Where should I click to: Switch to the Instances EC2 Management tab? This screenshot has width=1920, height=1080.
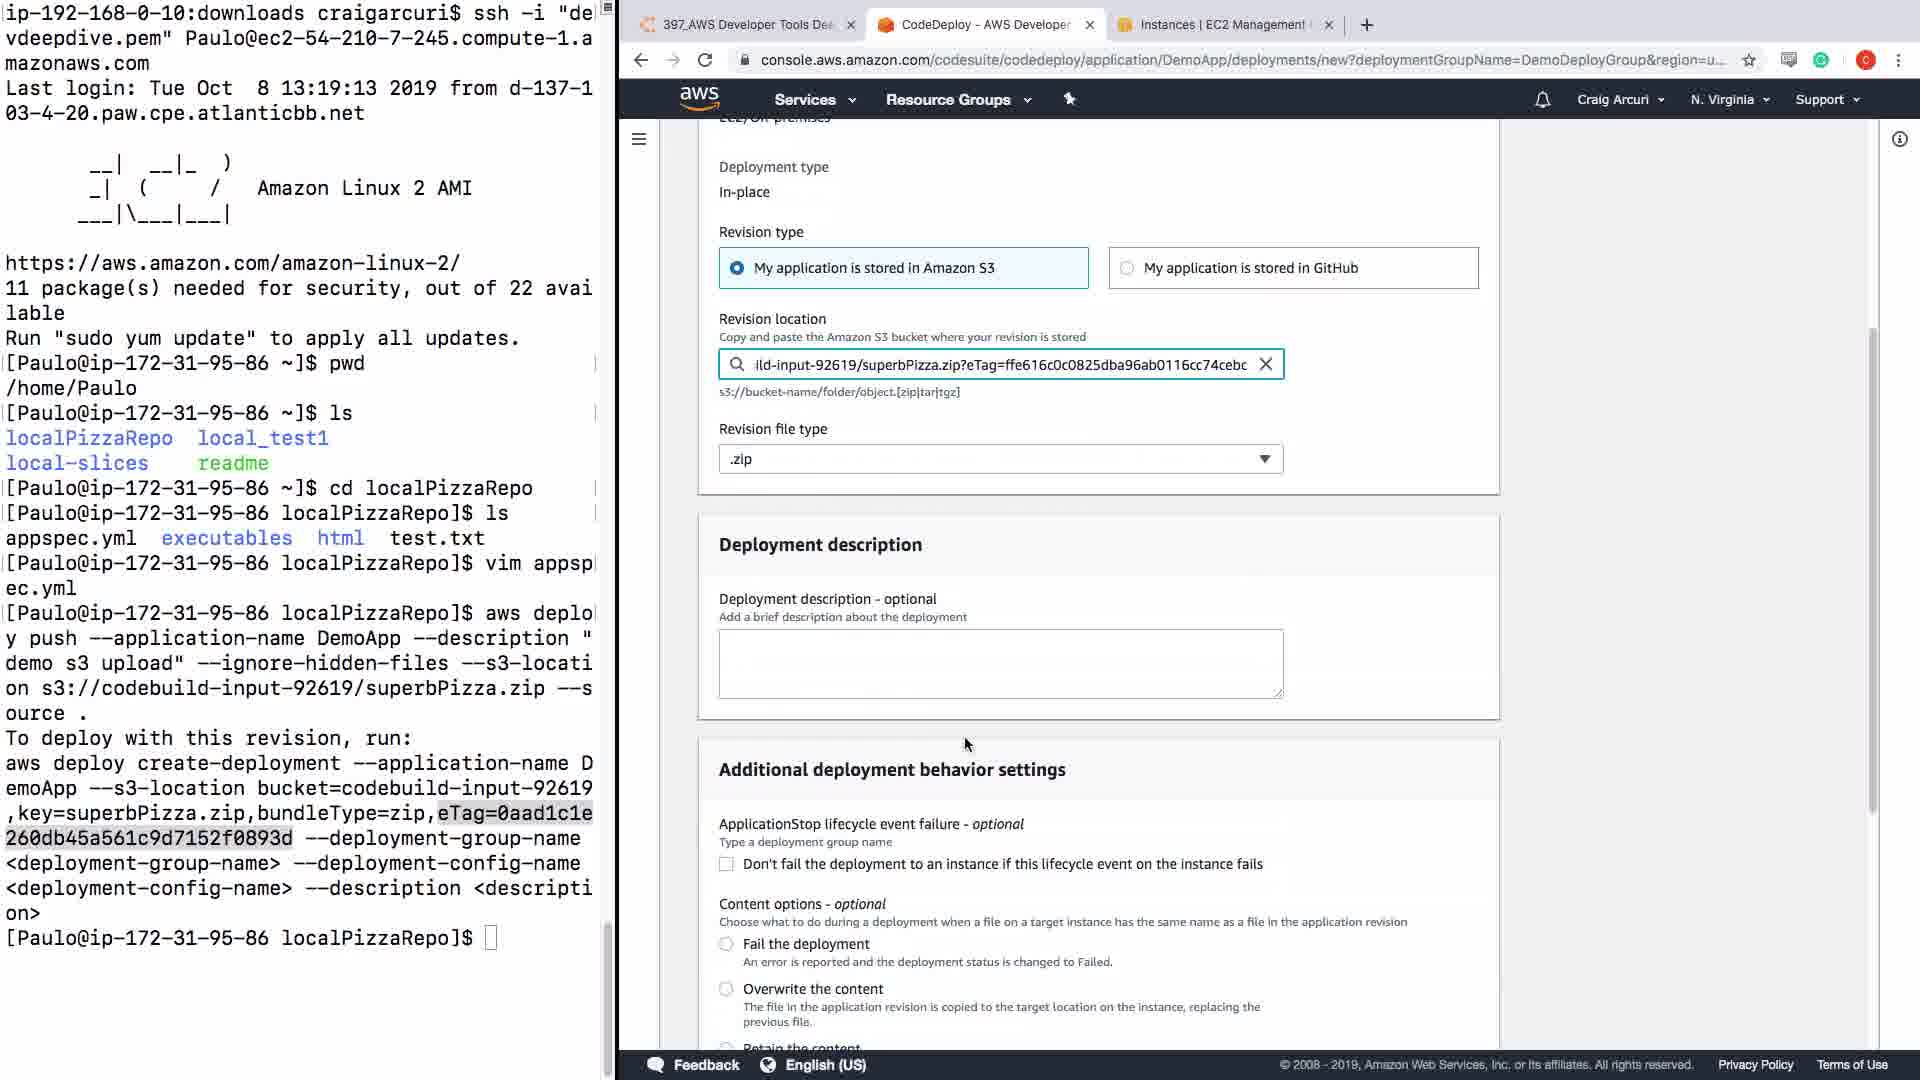1222,25
